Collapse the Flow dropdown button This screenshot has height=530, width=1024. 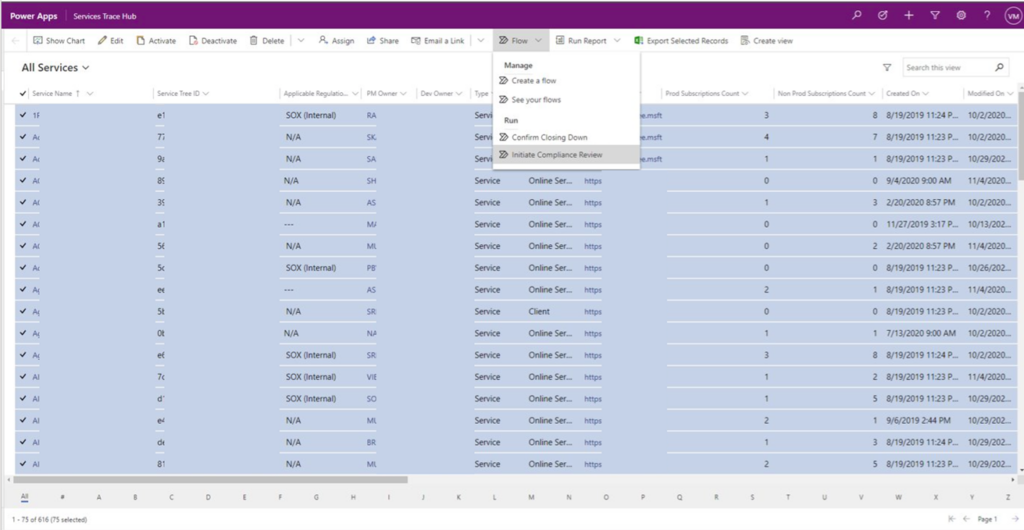coord(520,40)
